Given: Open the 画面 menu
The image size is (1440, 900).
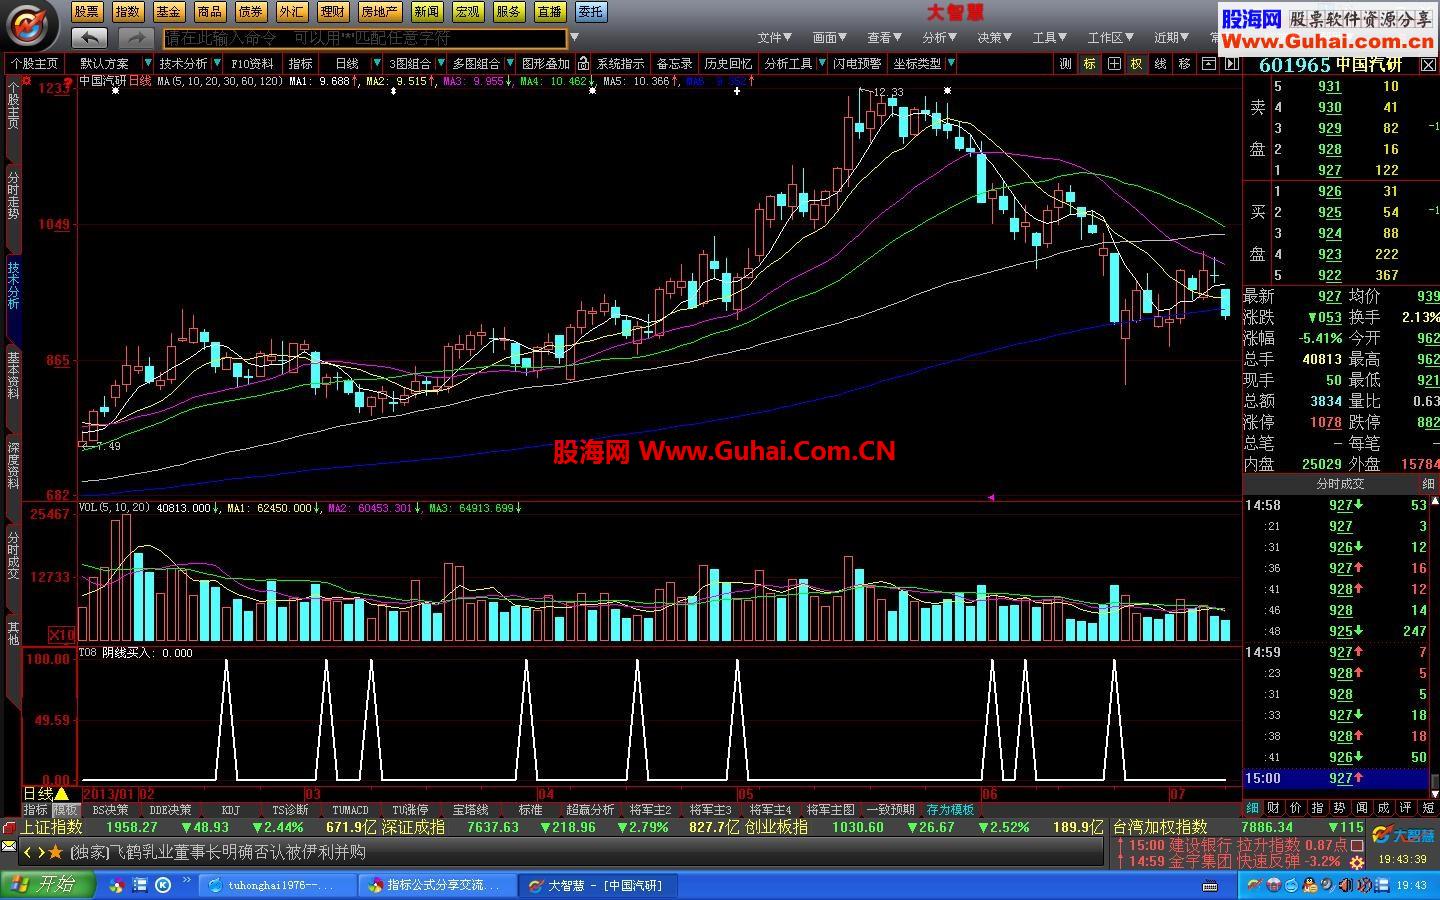Looking at the screenshot, I should 830,38.
